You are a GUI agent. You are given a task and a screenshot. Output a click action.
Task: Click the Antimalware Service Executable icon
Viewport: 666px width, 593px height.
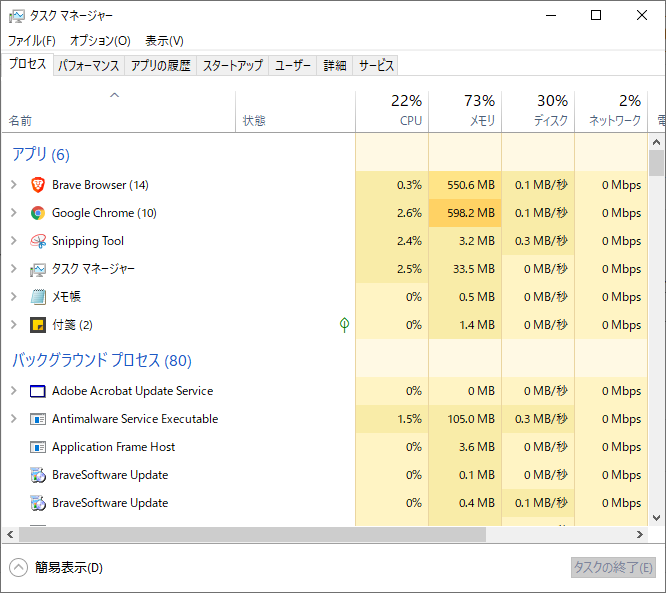click(x=38, y=419)
